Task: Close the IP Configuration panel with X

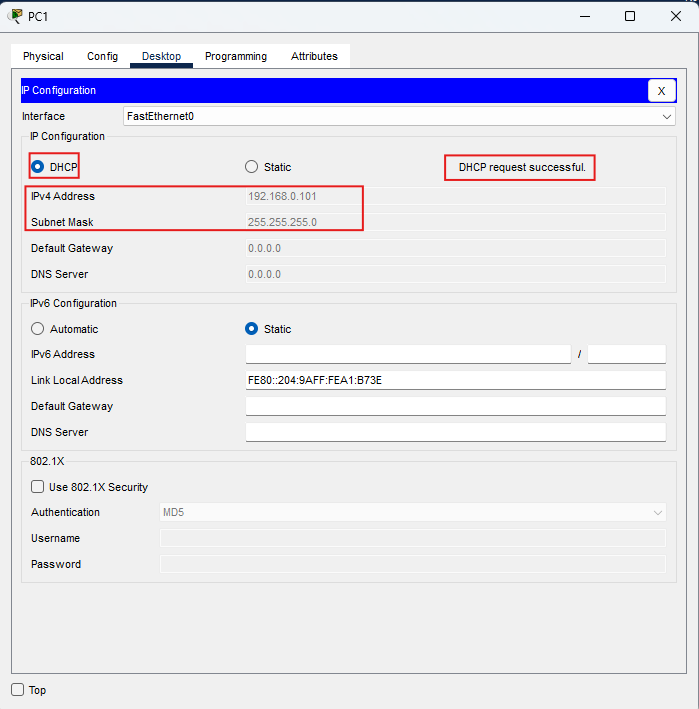Action: [661, 91]
